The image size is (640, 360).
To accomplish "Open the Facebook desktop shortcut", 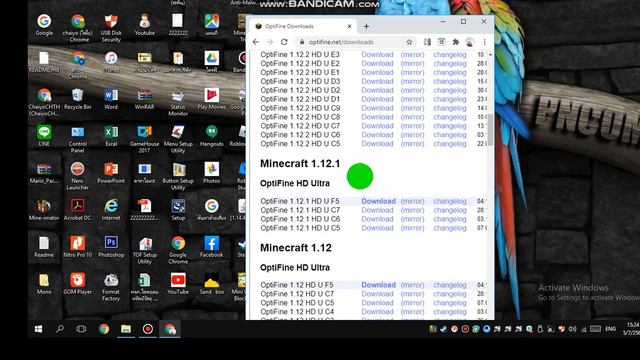I will (211, 247).
